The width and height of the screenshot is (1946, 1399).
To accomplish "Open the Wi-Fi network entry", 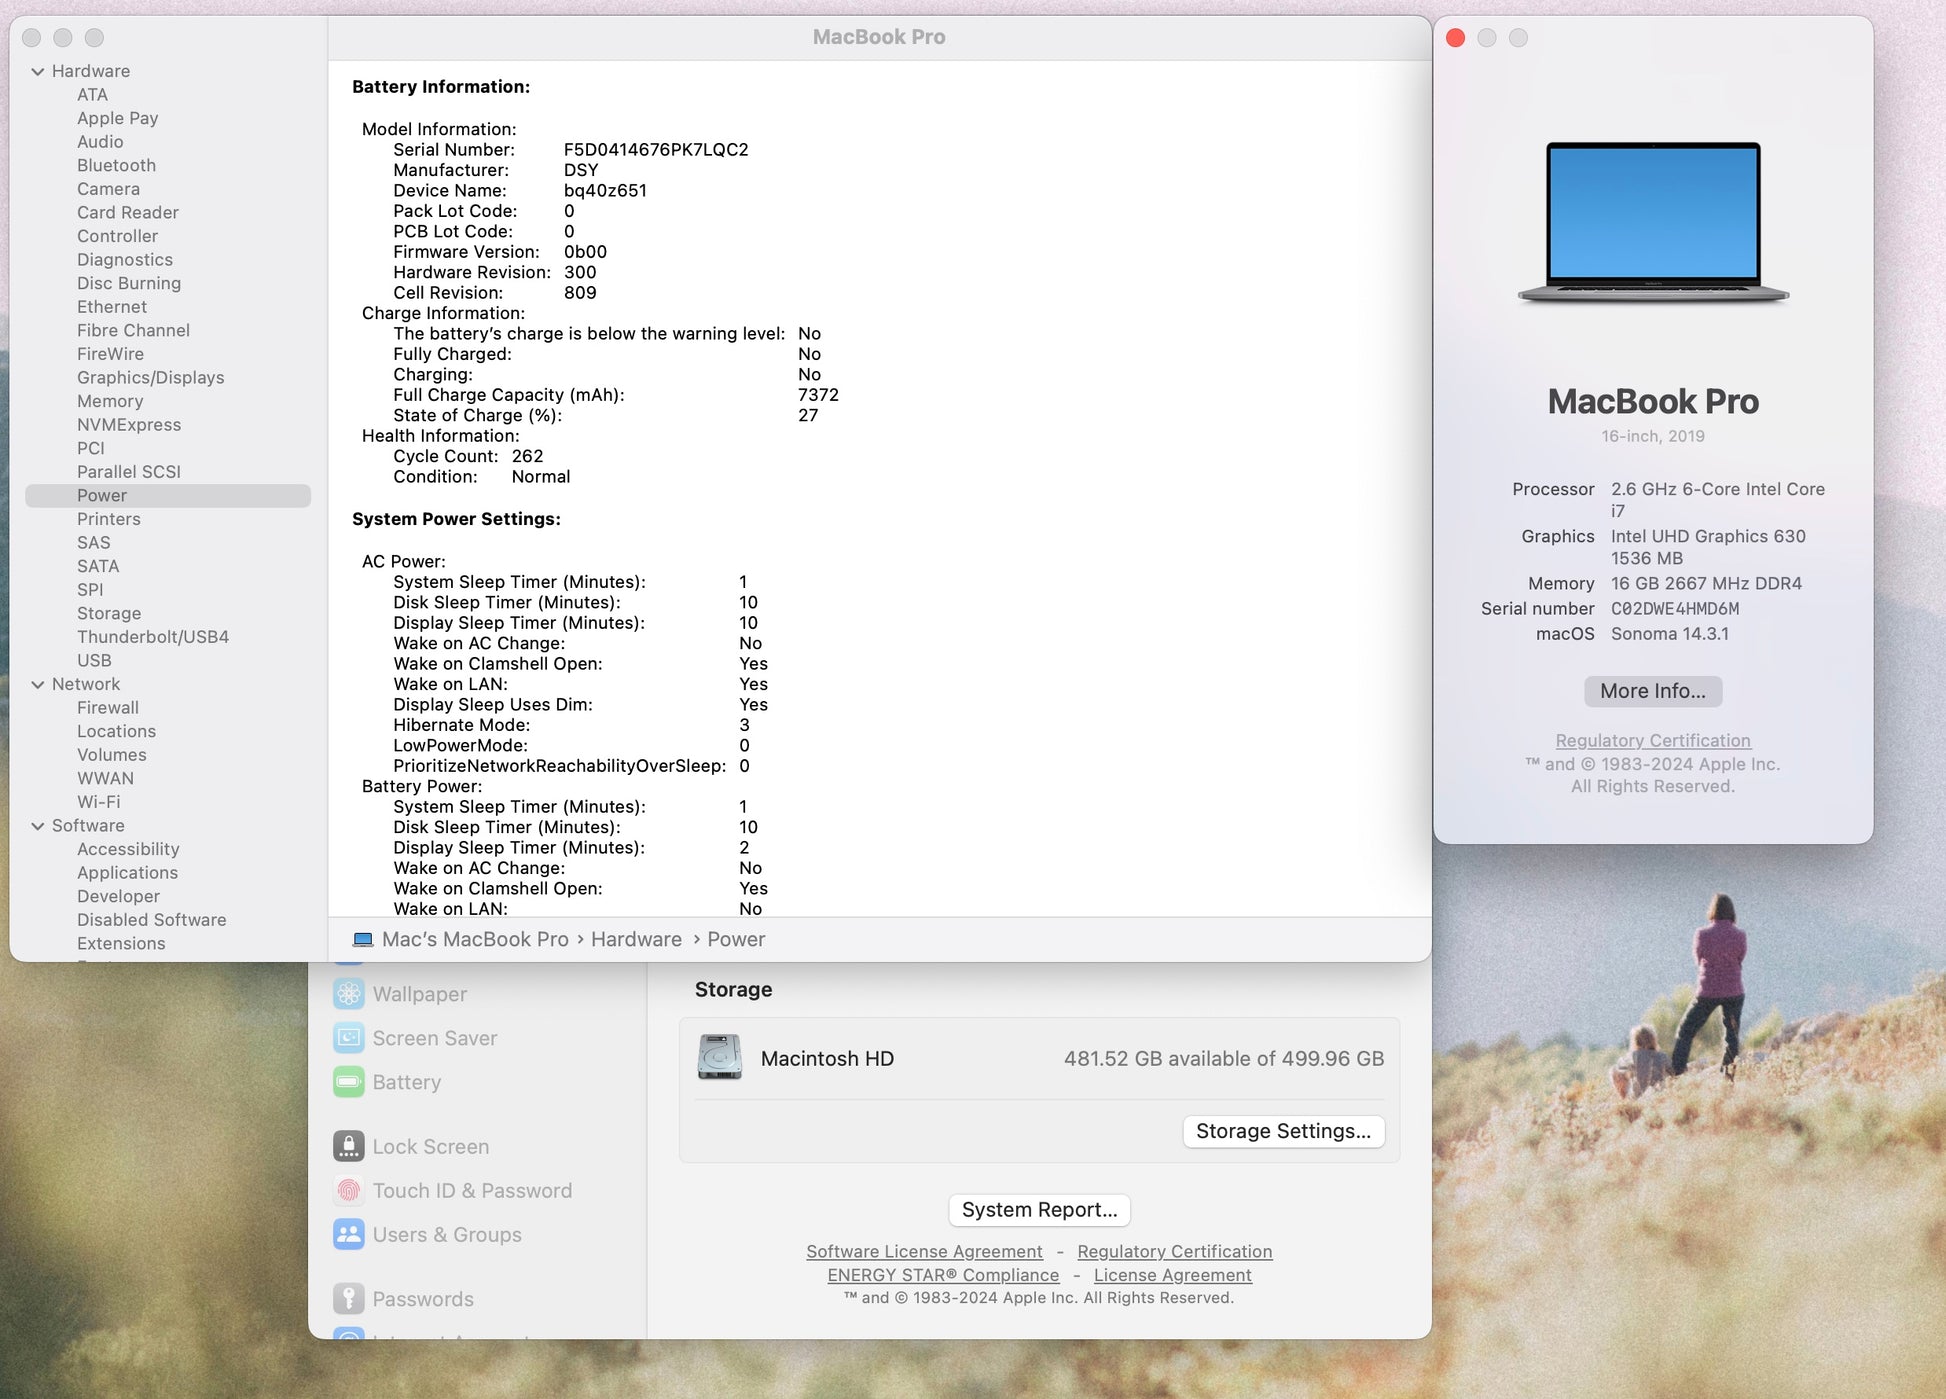I will [98, 802].
